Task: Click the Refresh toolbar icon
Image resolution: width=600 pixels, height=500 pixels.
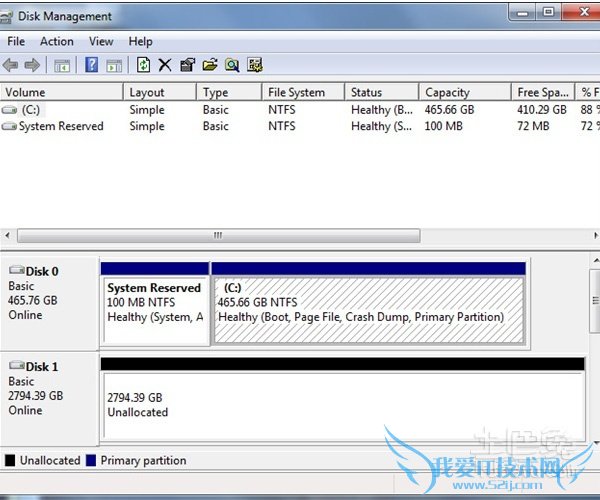Action: 143,65
